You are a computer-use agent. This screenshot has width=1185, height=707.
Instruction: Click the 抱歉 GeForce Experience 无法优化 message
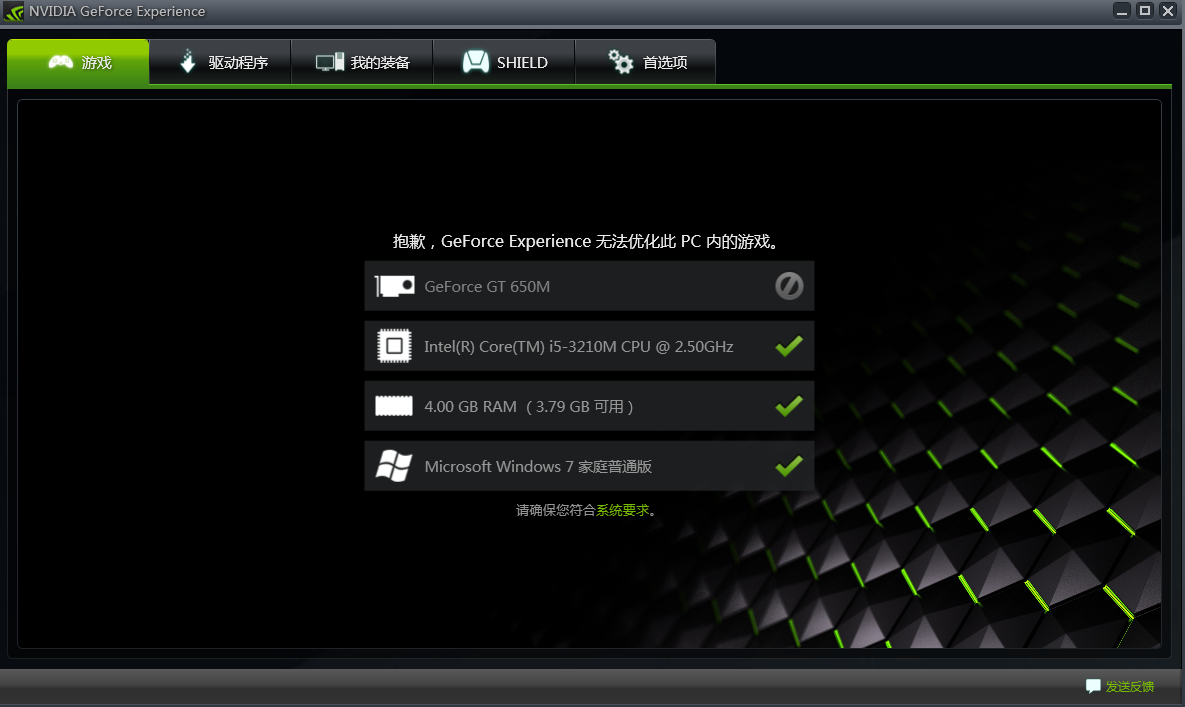586,242
